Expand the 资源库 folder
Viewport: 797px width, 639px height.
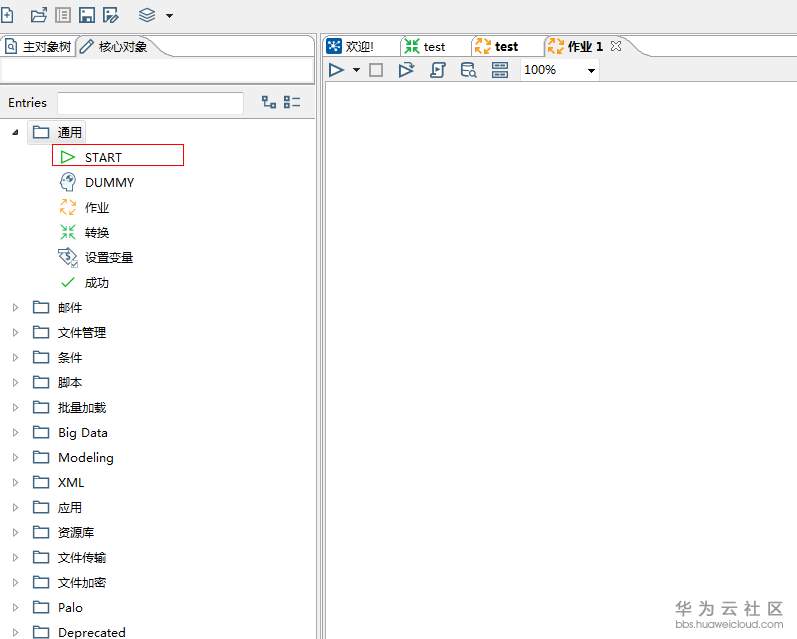click(15, 532)
